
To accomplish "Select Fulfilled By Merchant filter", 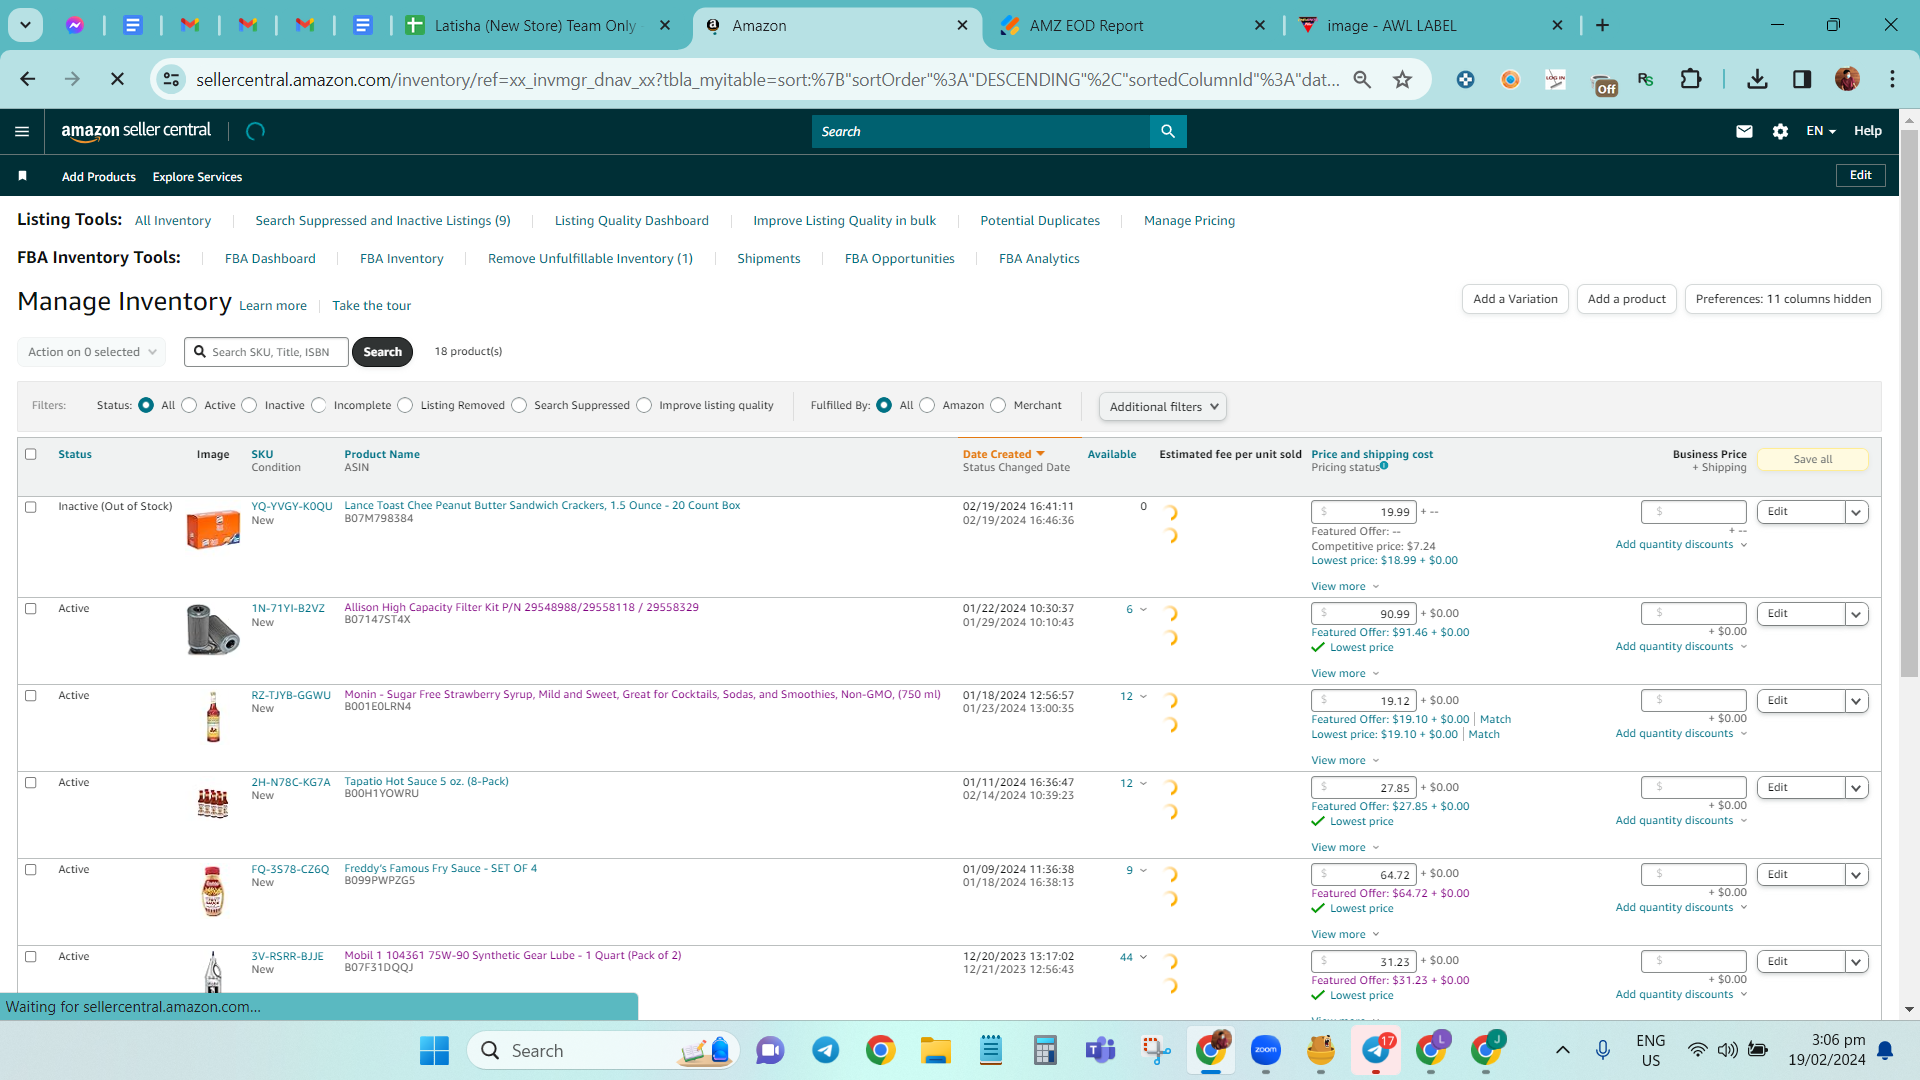I will pyautogui.click(x=998, y=405).
